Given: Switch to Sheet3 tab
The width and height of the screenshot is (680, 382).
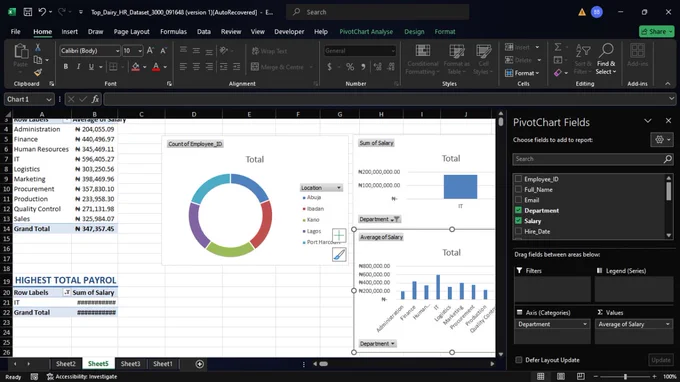Looking at the screenshot, I should point(130,364).
